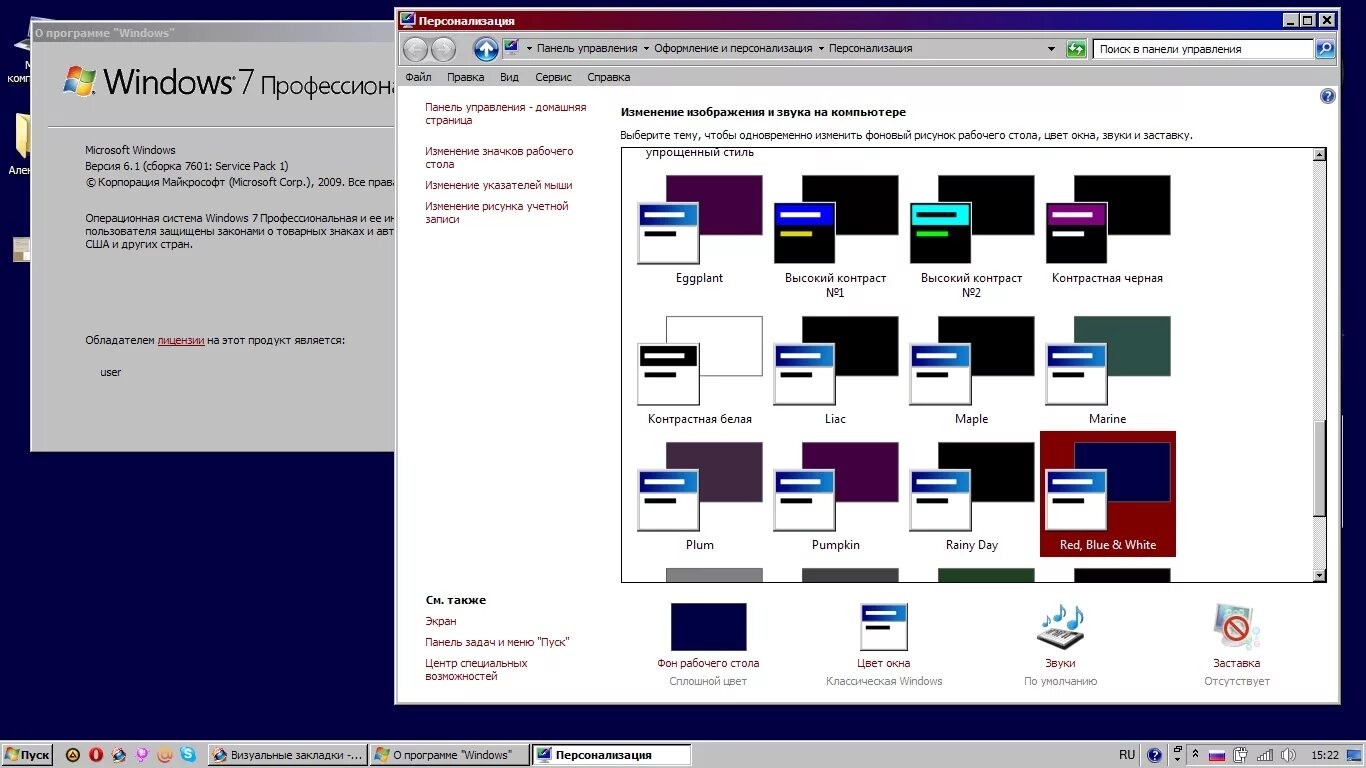Open Изменение рисунка учетной записи link
The height and width of the screenshot is (768, 1366).
[x=496, y=213]
